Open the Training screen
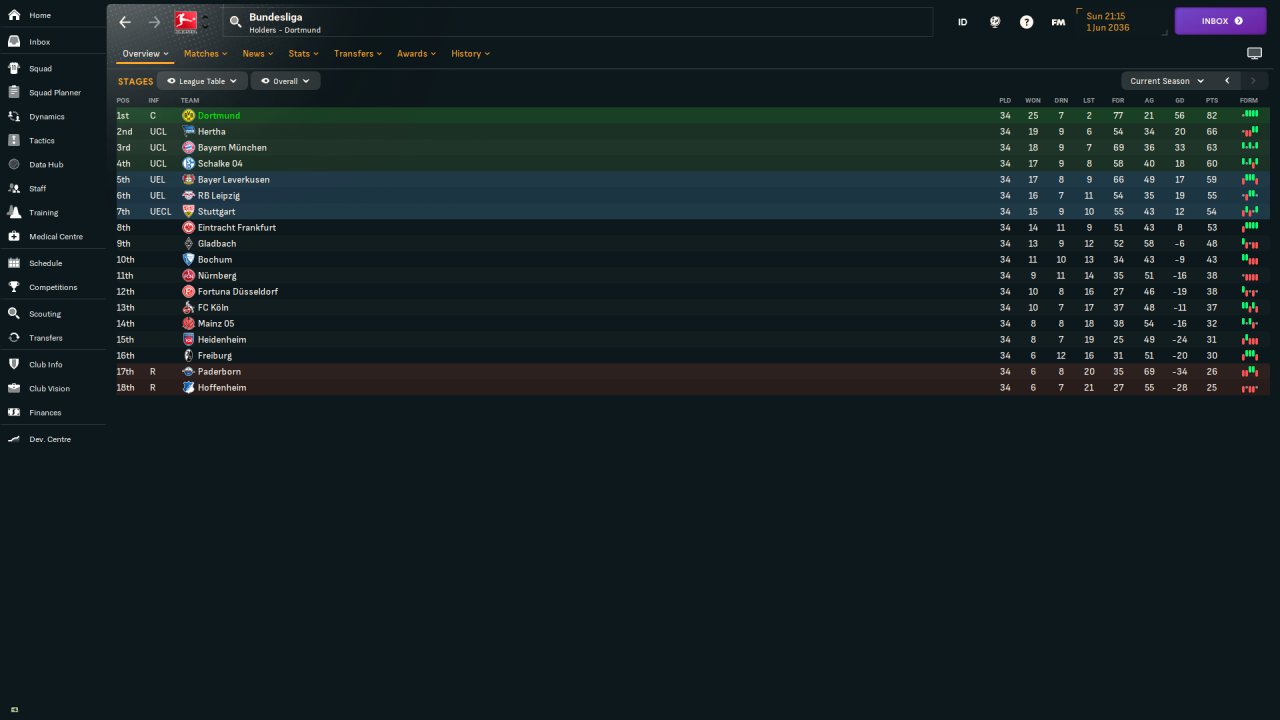1280x720 pixels. click(43, 213)
